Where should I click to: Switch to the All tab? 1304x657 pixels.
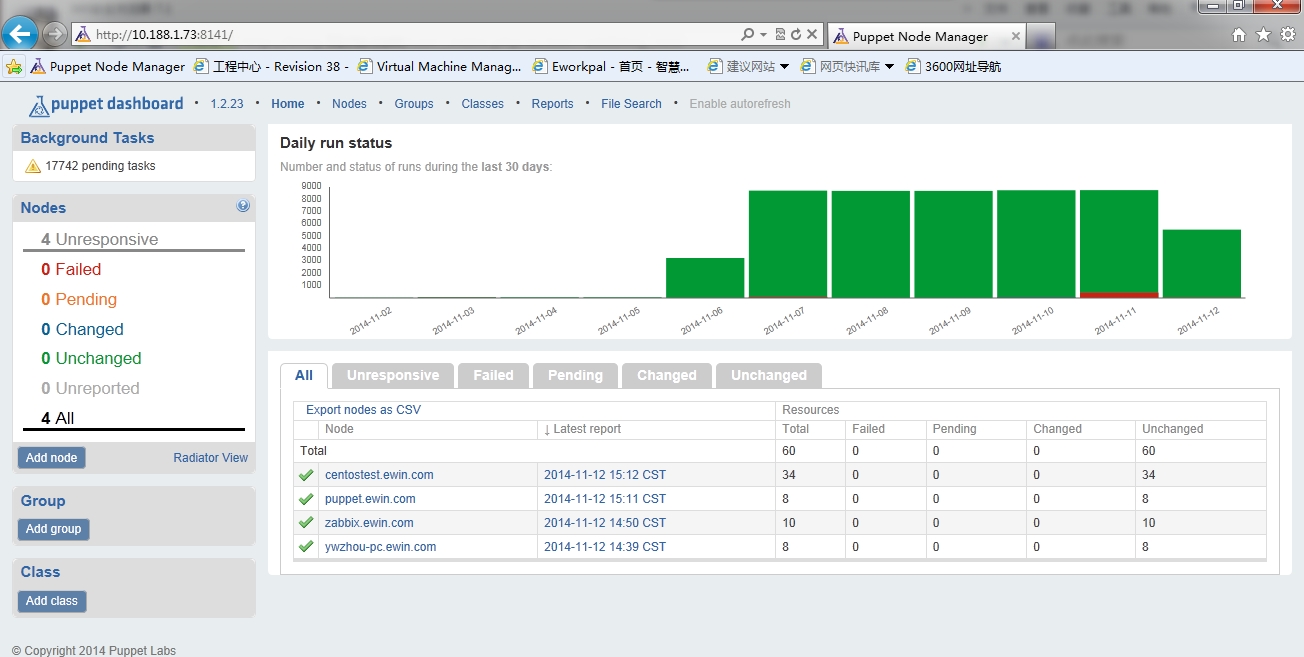(x=304, y=376)
